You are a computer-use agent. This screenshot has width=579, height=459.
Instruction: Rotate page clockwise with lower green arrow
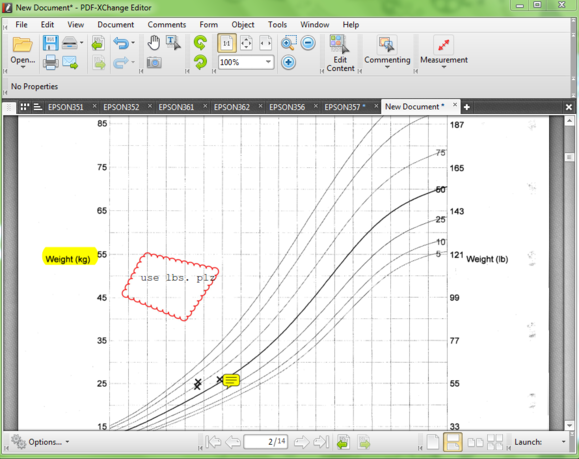click(200, 62)
